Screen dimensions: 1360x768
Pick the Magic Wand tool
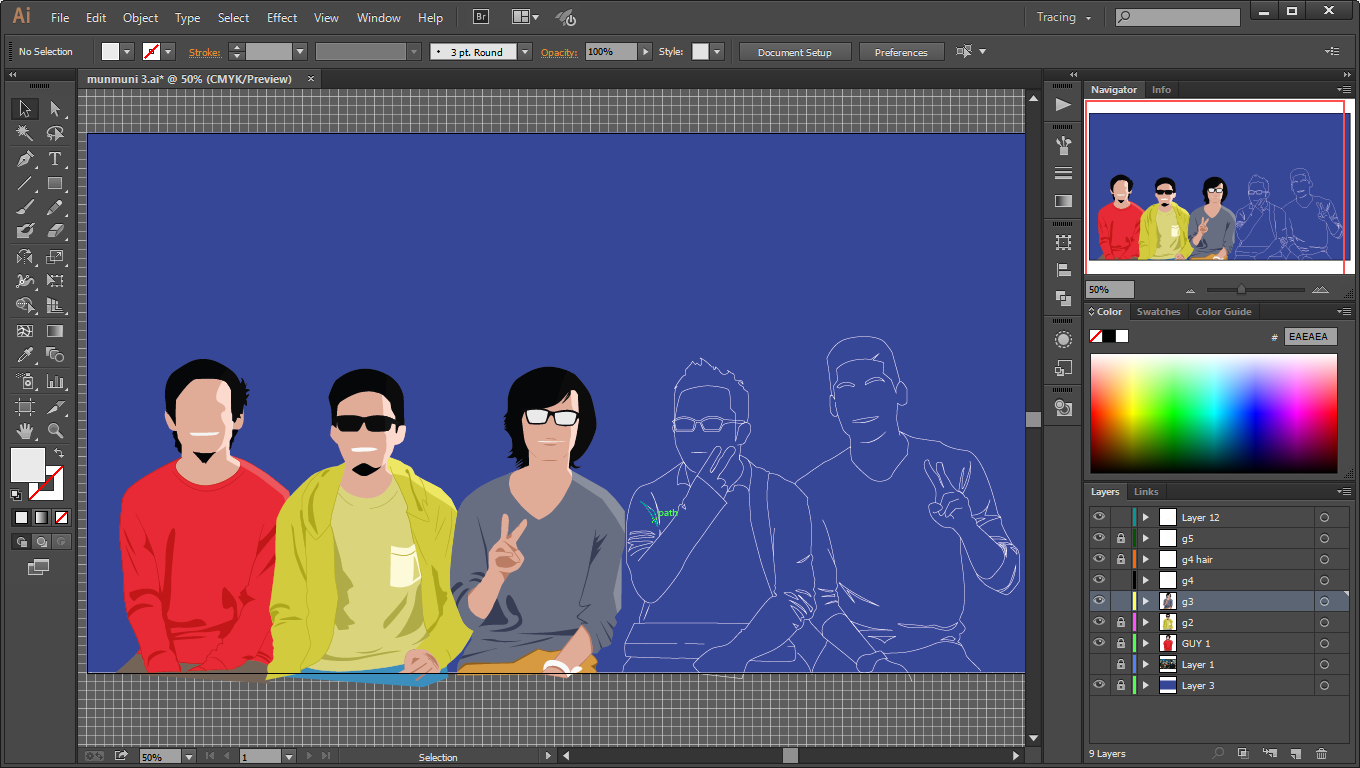point(25,134)
